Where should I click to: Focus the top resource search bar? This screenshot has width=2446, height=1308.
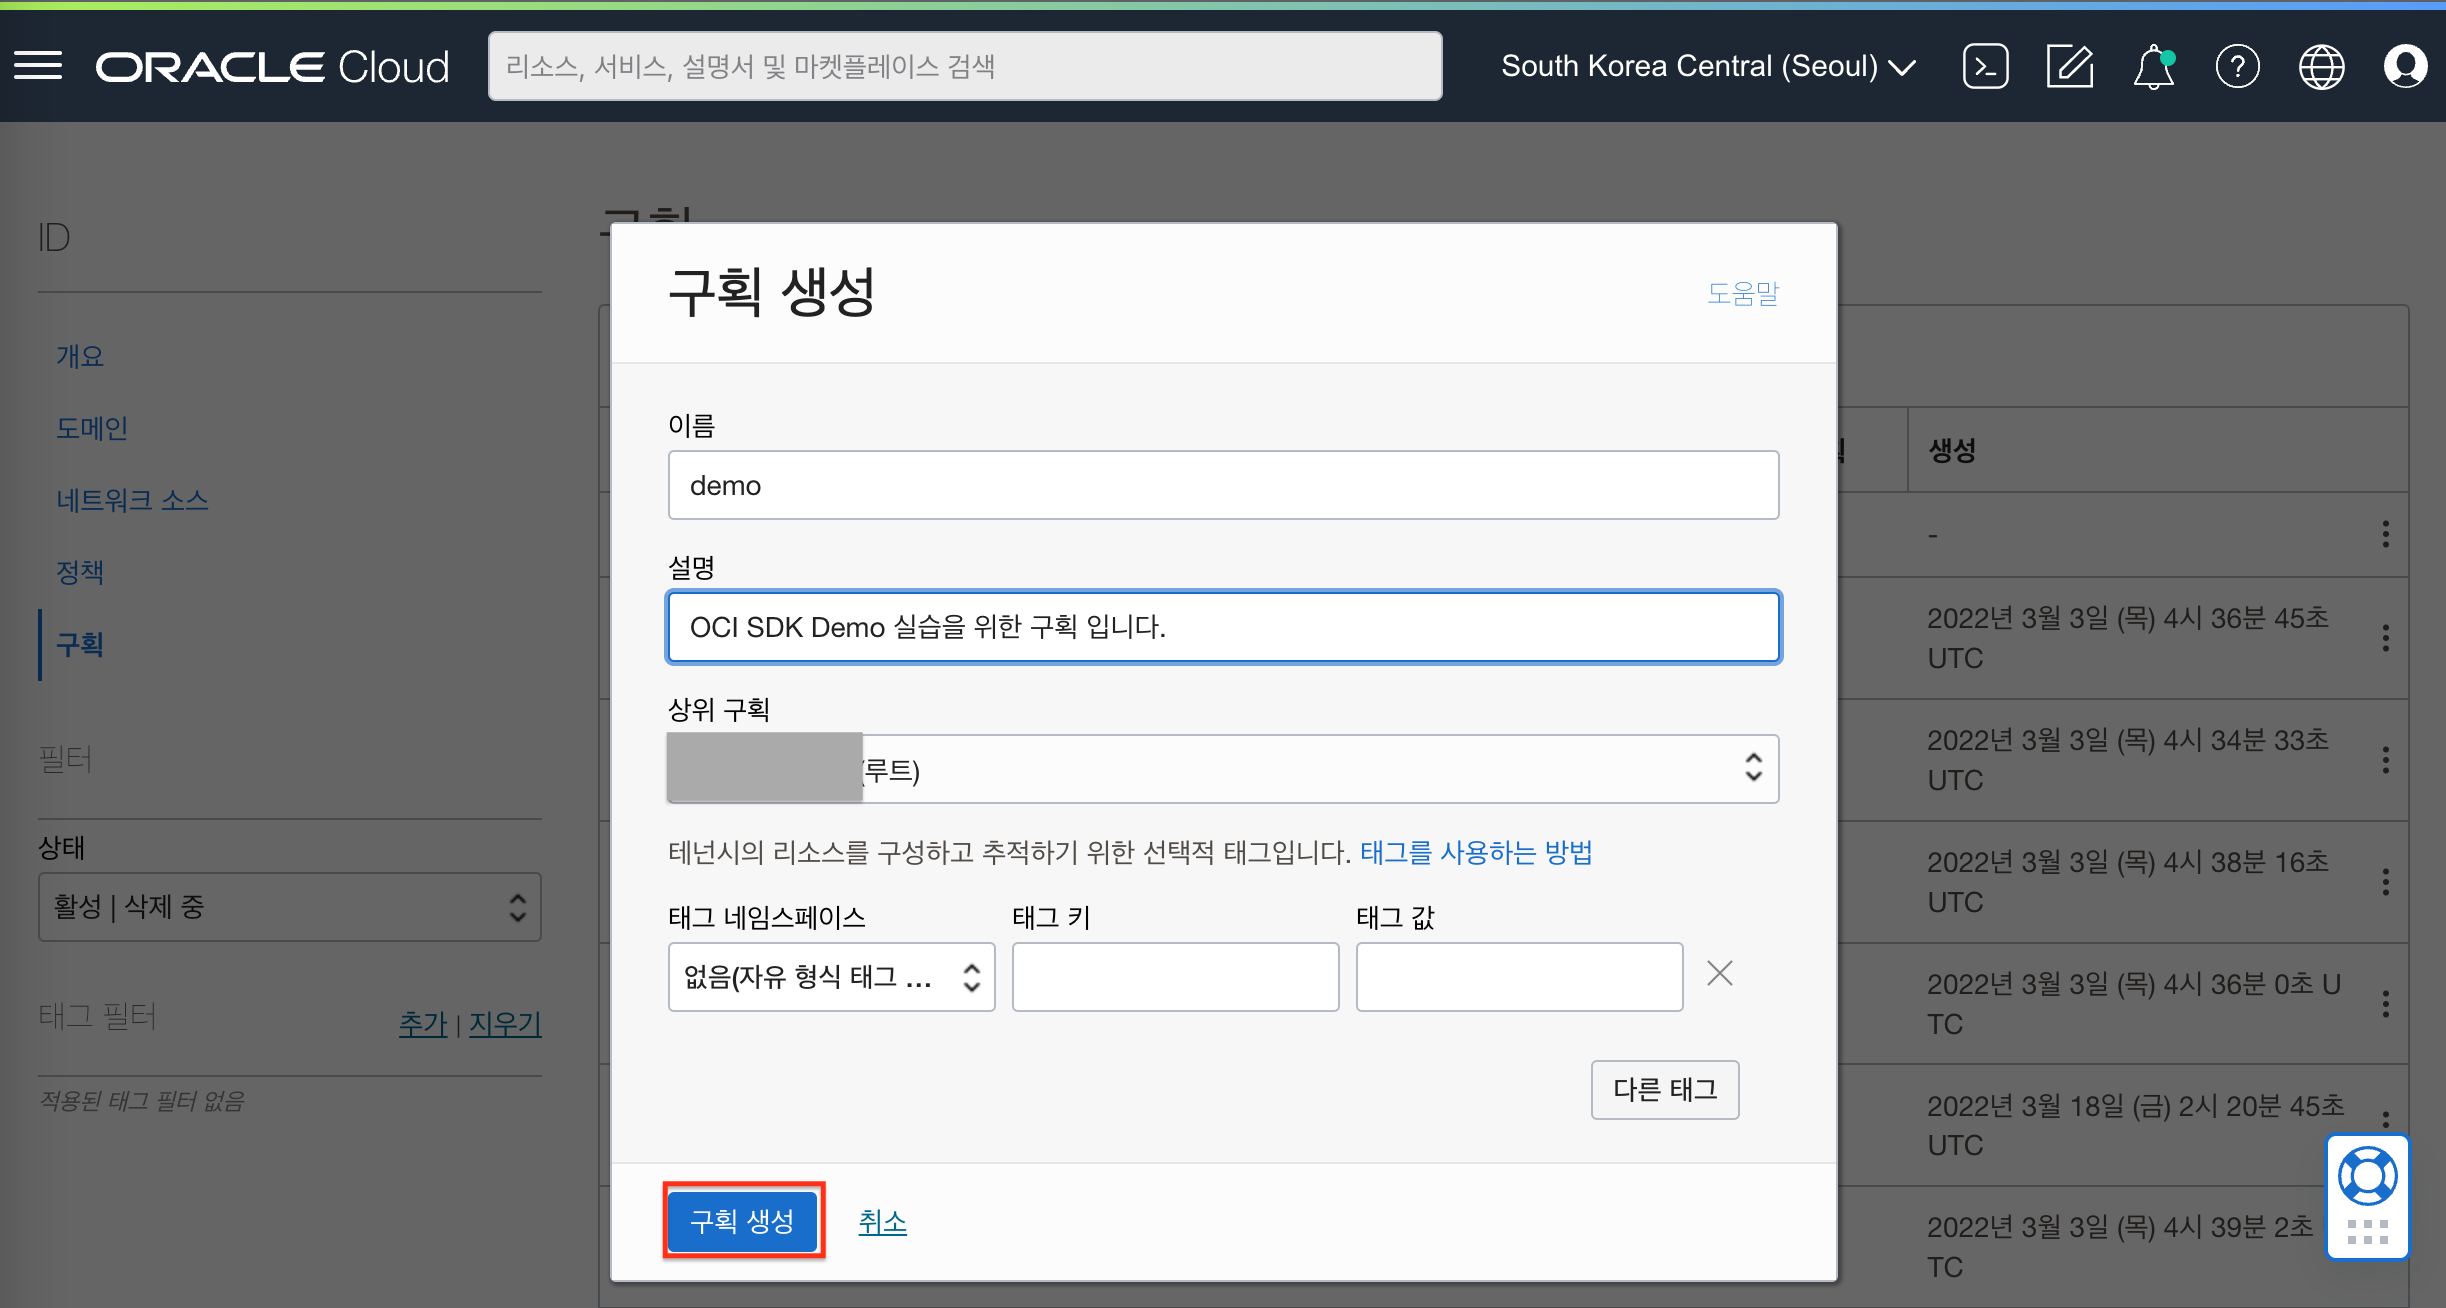965,66
